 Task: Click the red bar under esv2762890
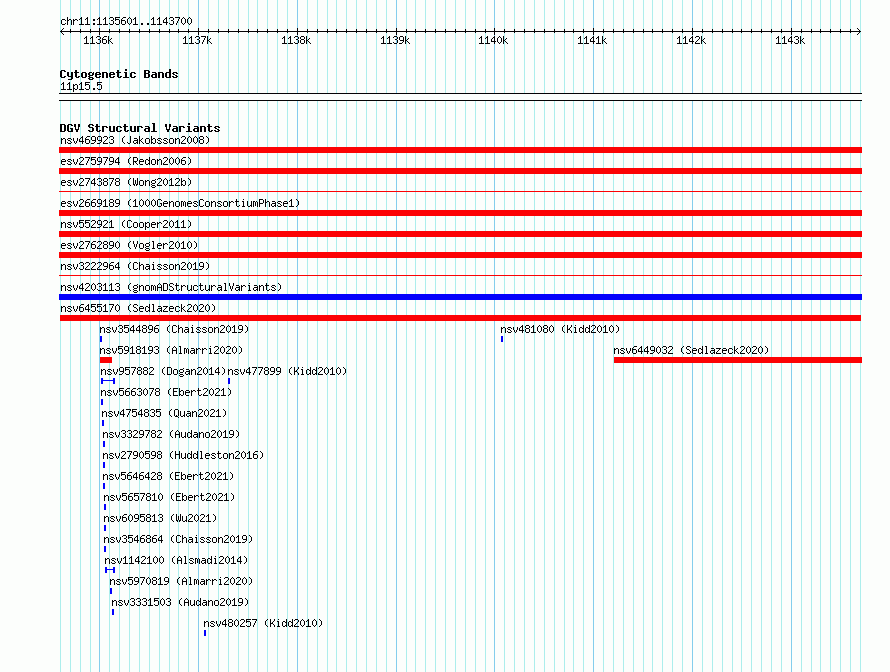pos(460,255)
